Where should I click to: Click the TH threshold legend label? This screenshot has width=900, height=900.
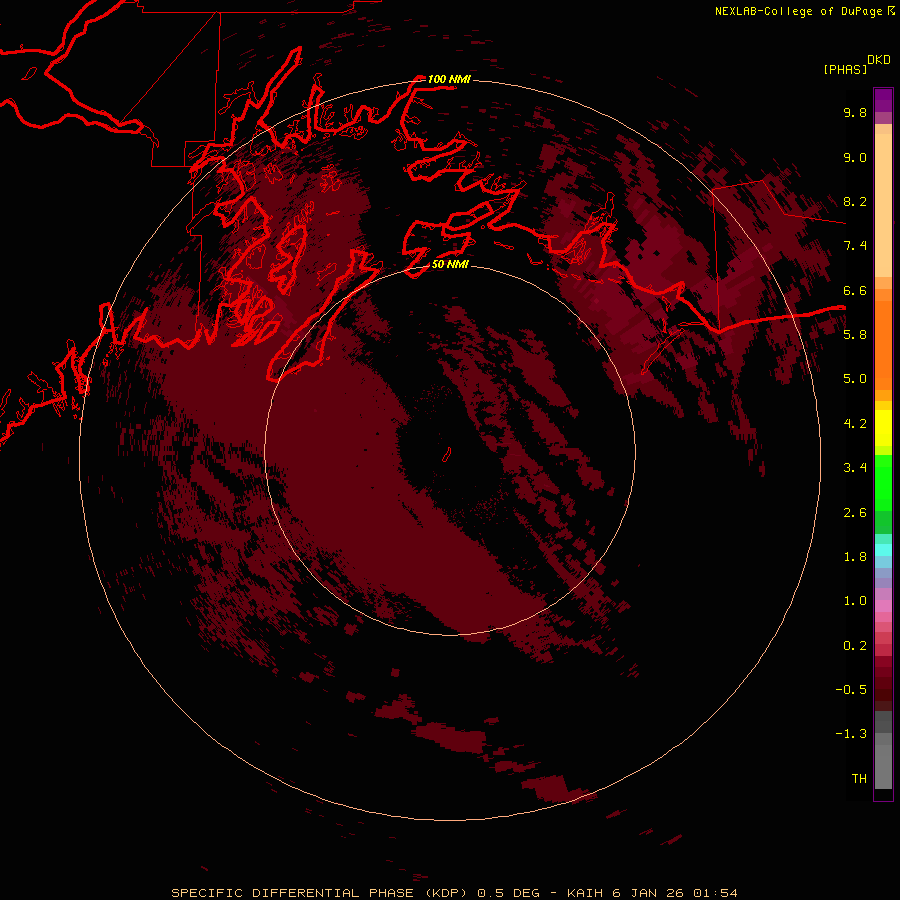[859, 779]
